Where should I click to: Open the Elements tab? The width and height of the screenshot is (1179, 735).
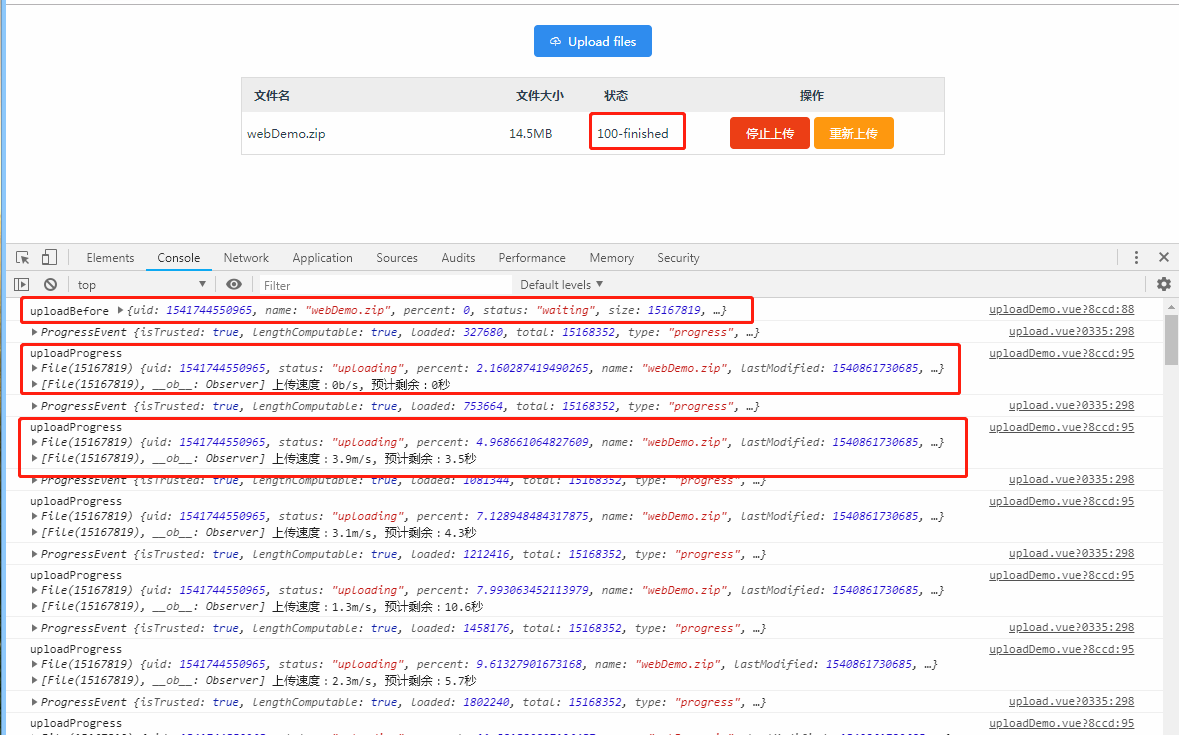click(x=110, y=258)
